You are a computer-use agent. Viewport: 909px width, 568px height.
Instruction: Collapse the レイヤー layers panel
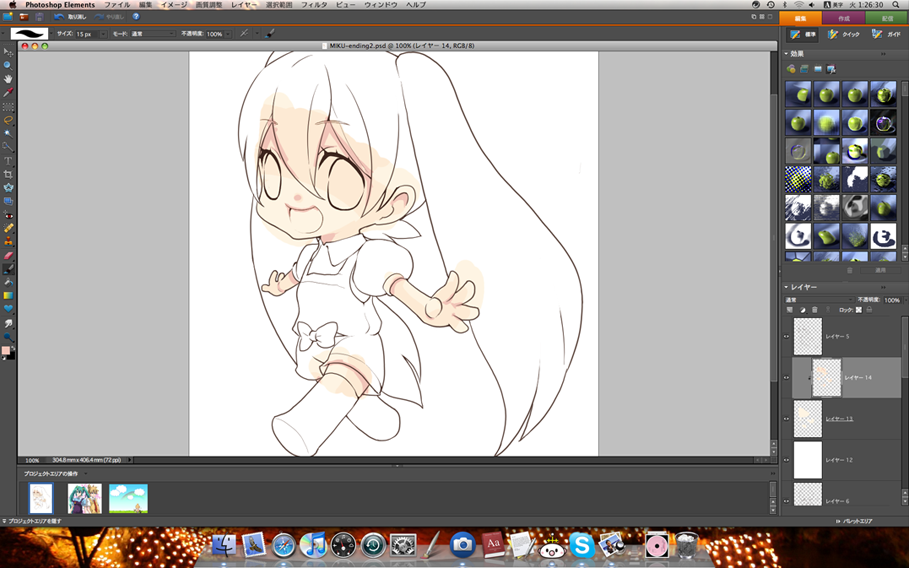[787, 287]
